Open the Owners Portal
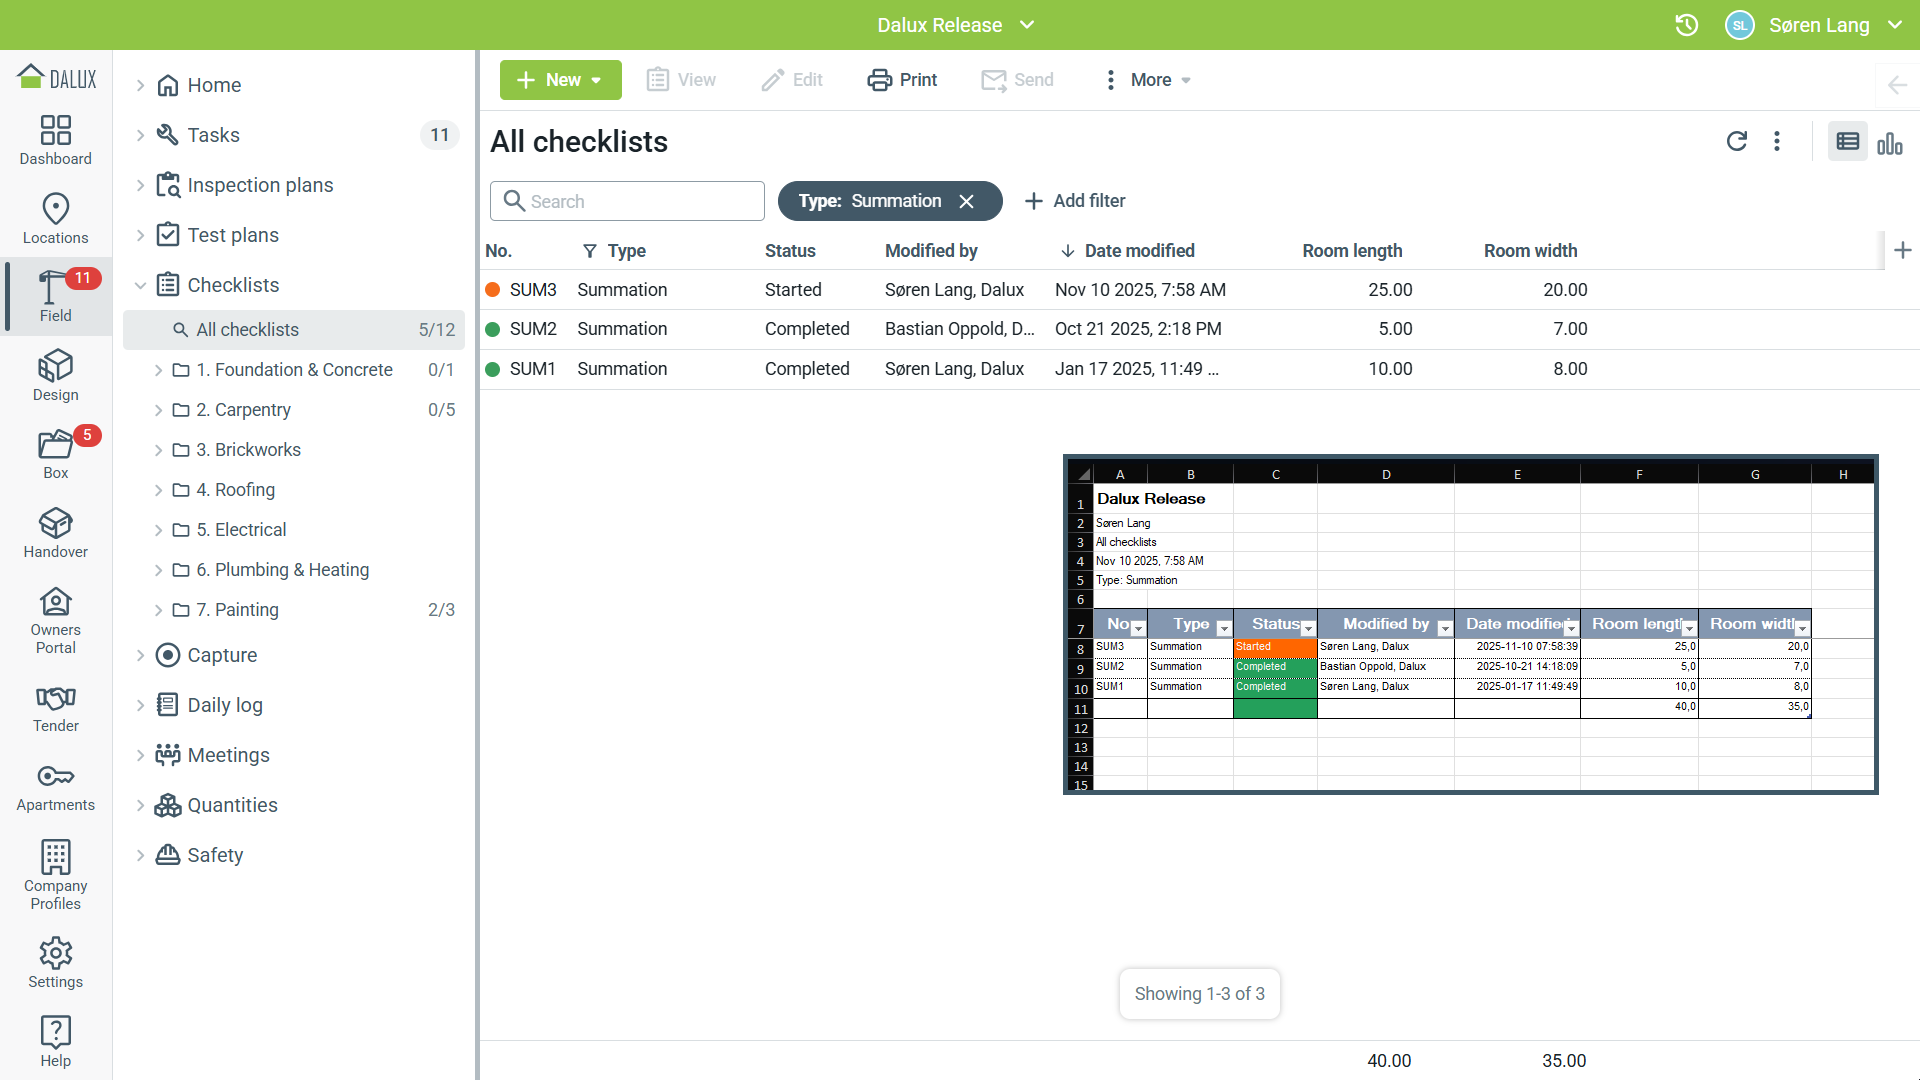Screen dimensions: 1920x1080 point(56,620)
